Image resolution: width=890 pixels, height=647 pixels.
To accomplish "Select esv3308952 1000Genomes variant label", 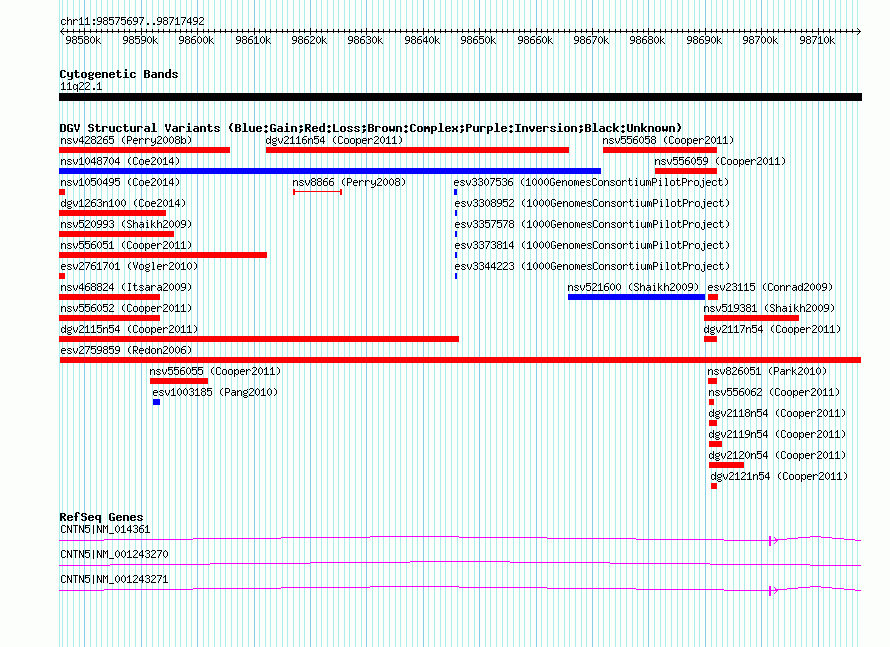I will coord(592,203).
